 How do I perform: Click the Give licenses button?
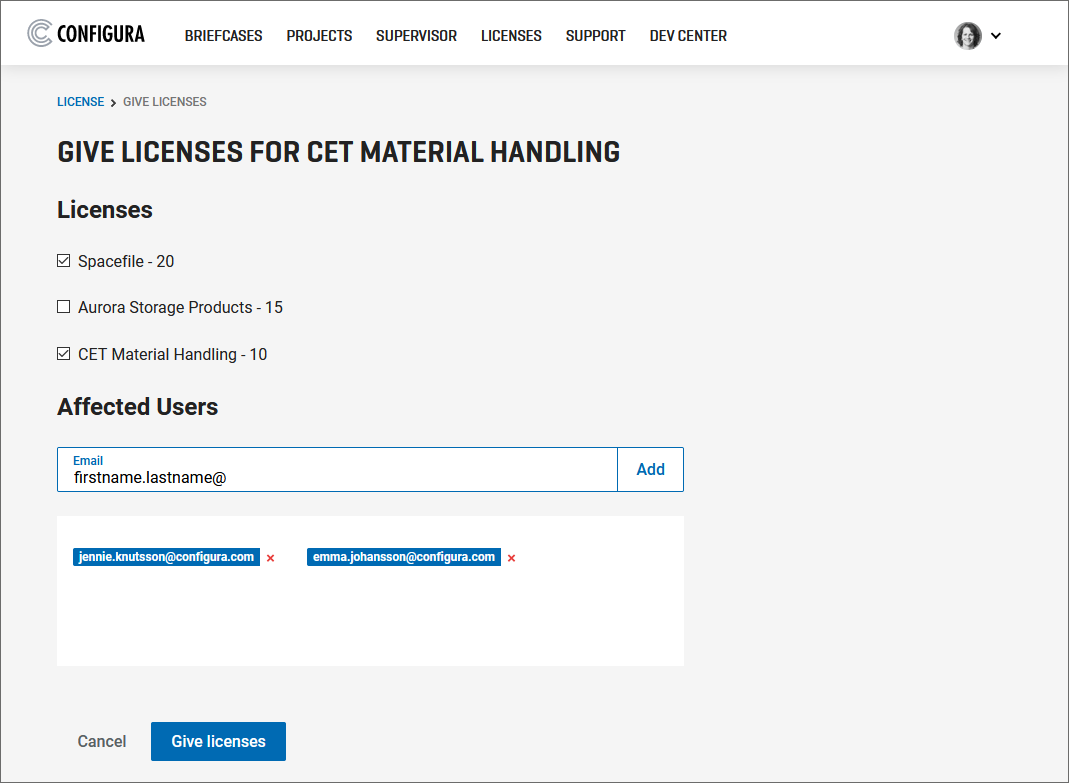218,741
